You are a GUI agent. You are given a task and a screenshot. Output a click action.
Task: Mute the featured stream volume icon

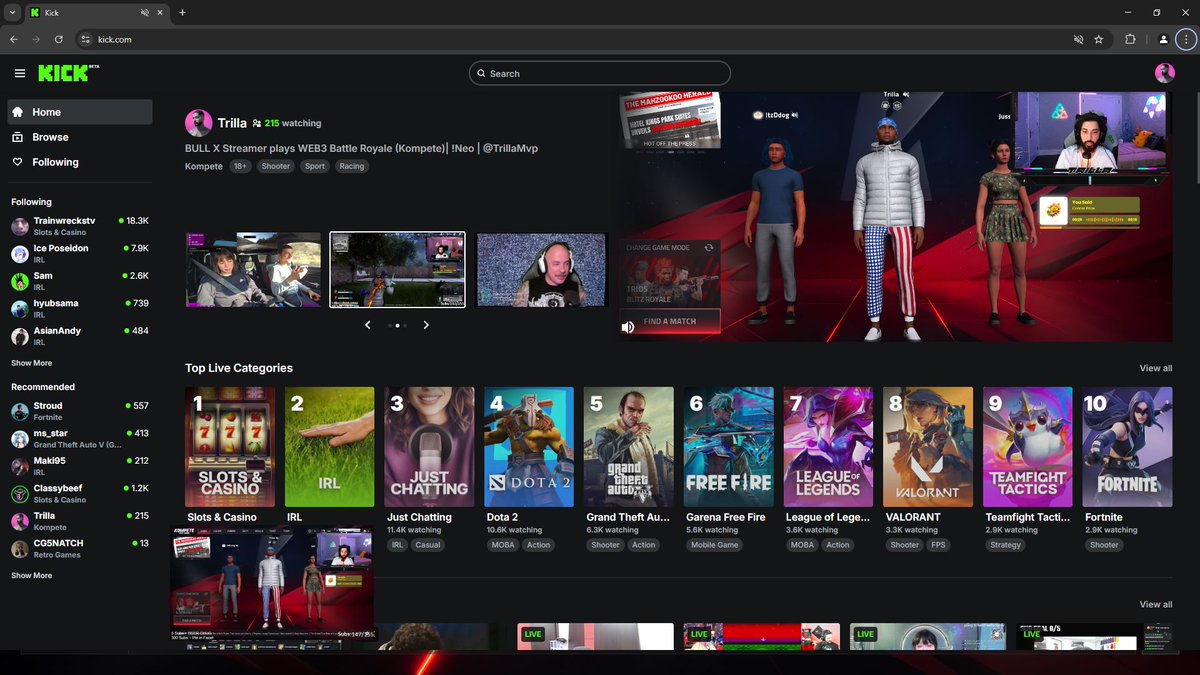point(628,327)
